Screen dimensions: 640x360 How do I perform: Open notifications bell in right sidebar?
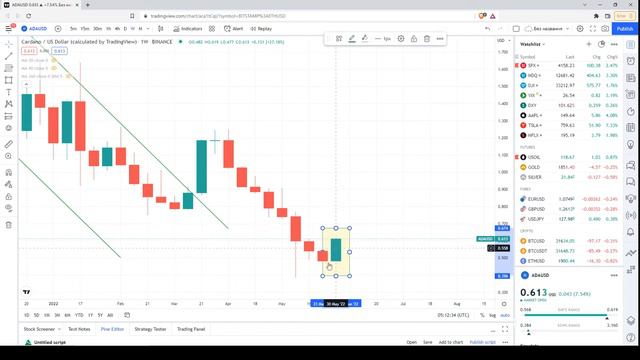631,231
